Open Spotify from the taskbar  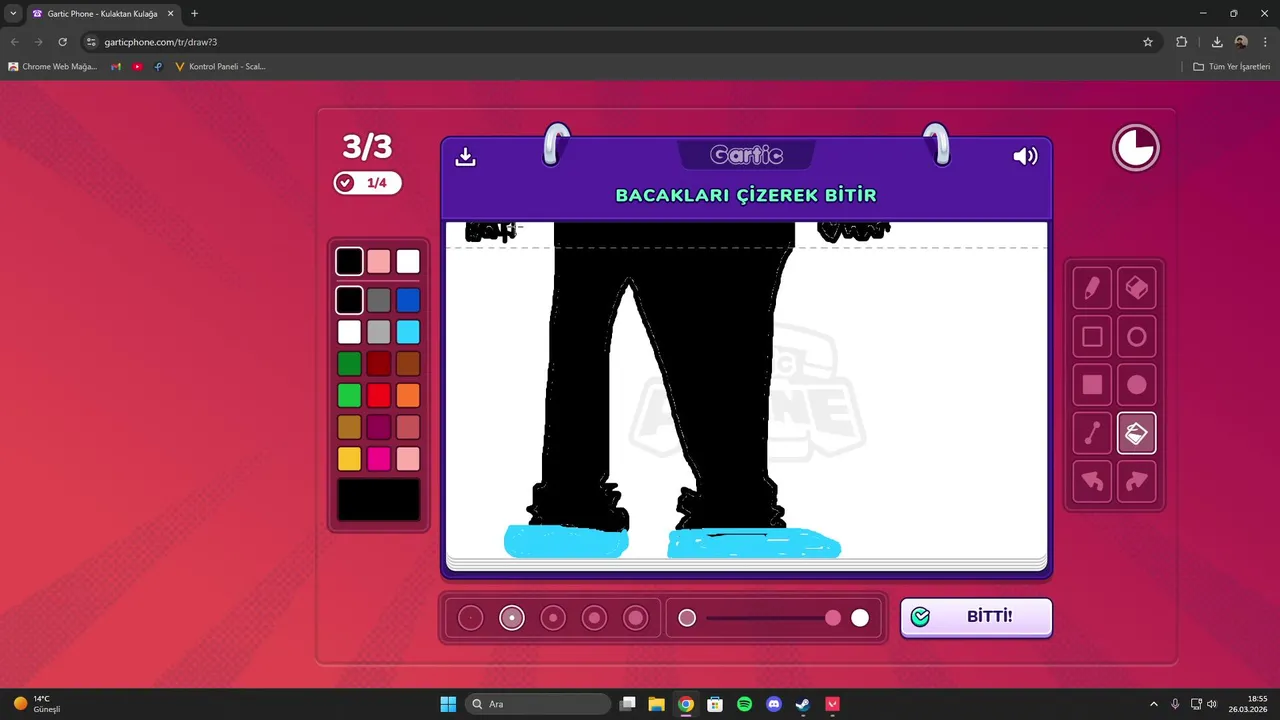(744, 704)
